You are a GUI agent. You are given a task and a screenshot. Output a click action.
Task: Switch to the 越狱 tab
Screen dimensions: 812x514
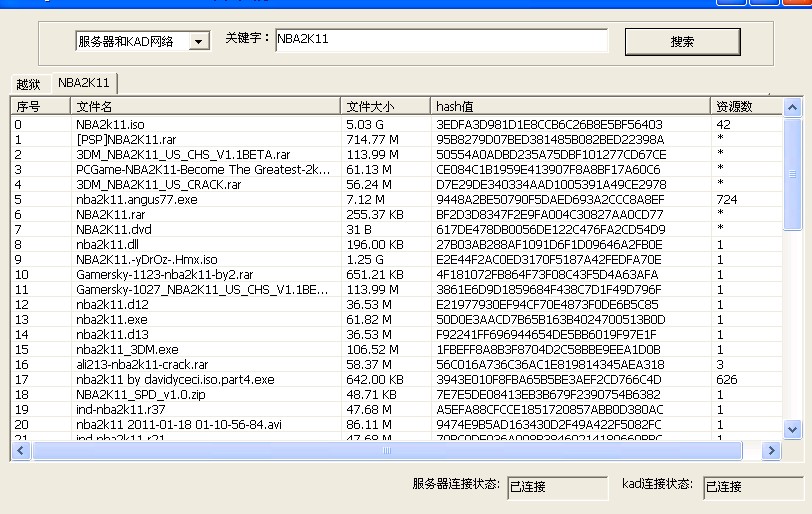tap(28, 84)
